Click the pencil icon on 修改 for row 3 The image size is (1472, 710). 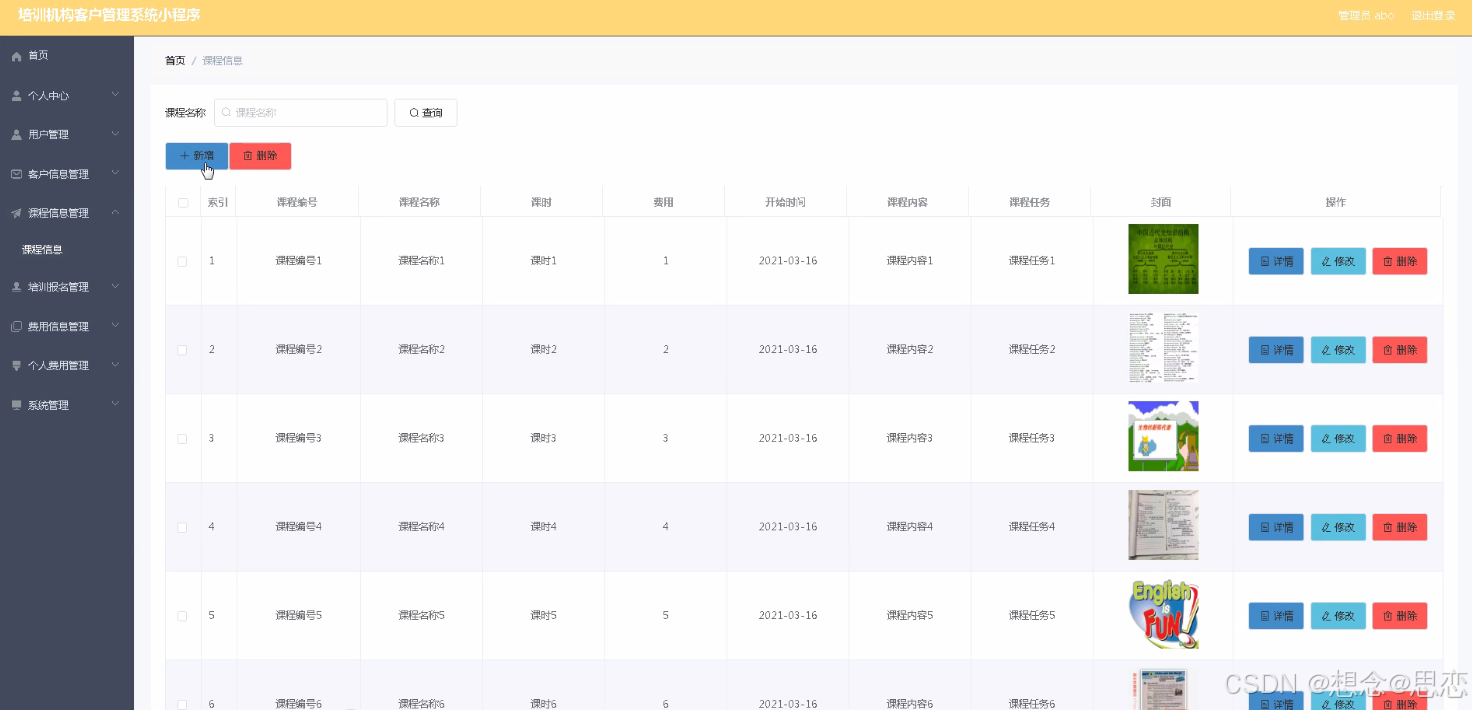pos(1326,439)
